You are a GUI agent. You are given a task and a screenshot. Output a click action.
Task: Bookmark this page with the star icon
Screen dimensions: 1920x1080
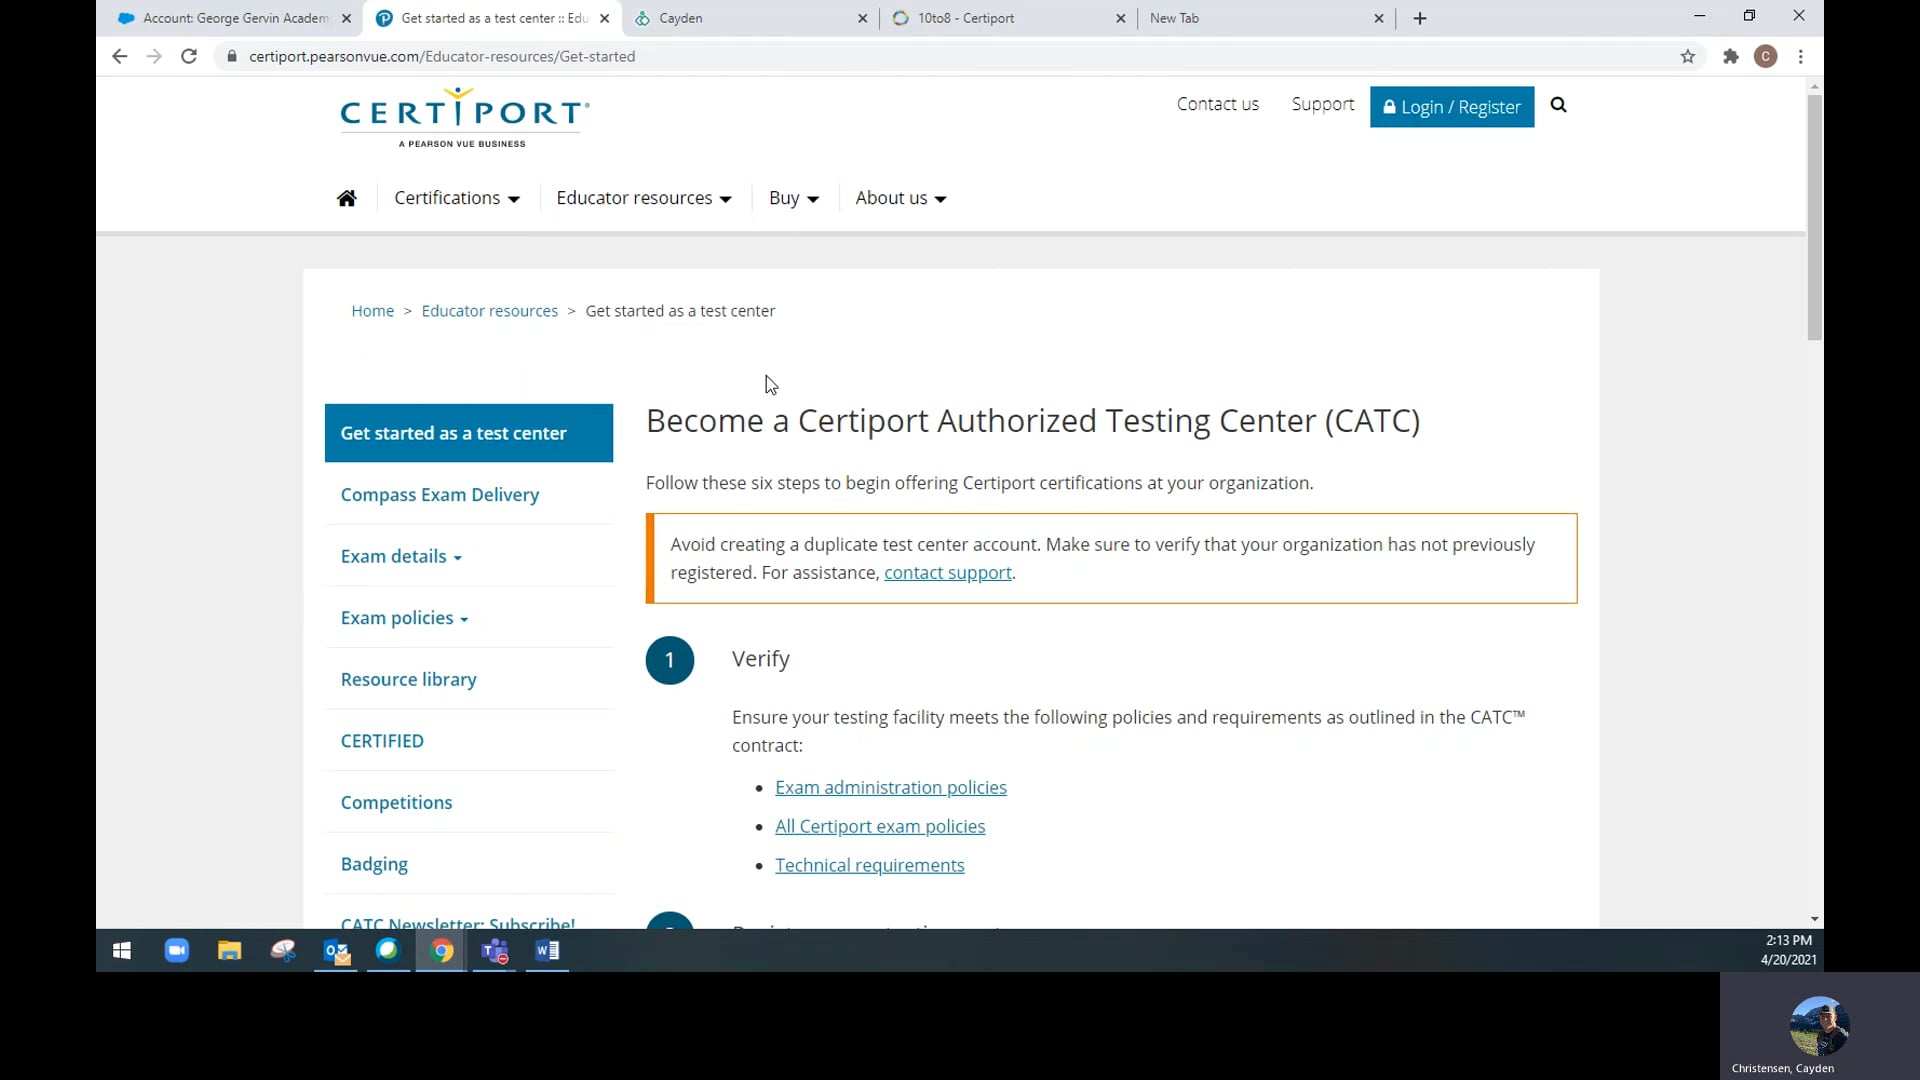point(1688,56)
